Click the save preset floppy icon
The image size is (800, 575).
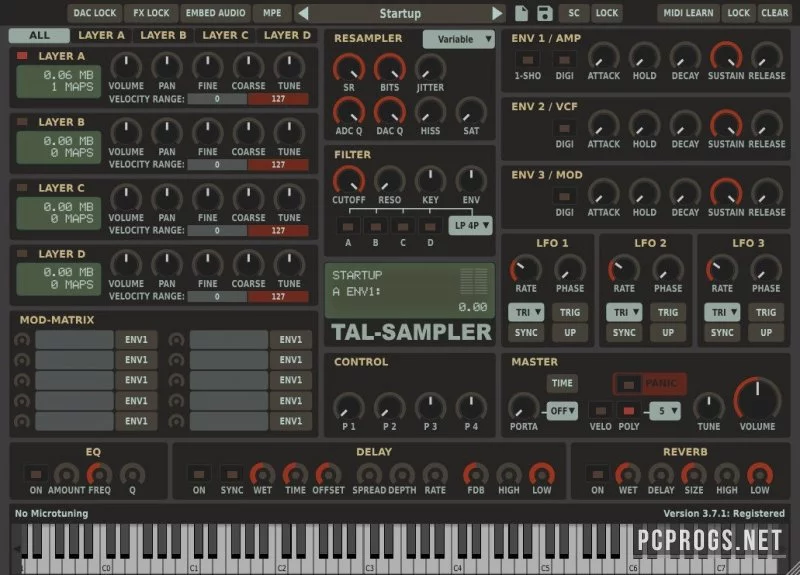(x=545, y=13)
